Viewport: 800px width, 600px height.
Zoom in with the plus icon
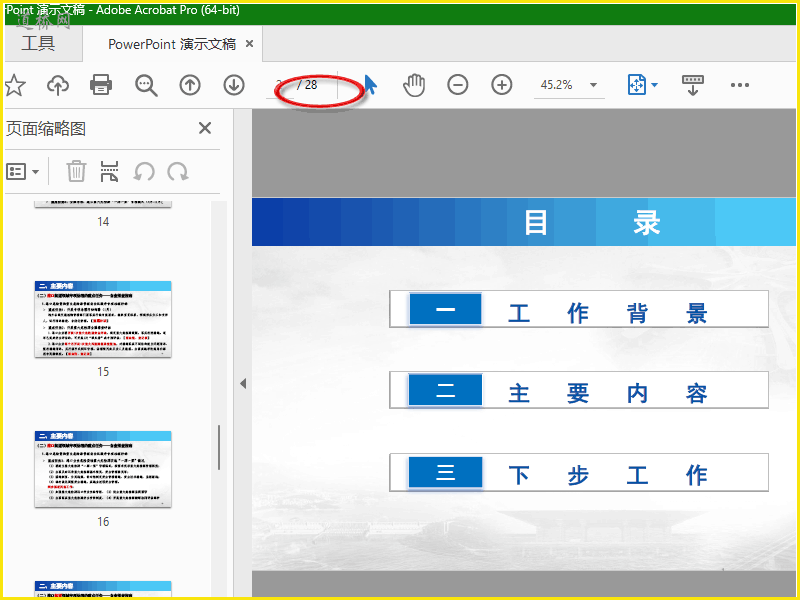tap(502, 85)
